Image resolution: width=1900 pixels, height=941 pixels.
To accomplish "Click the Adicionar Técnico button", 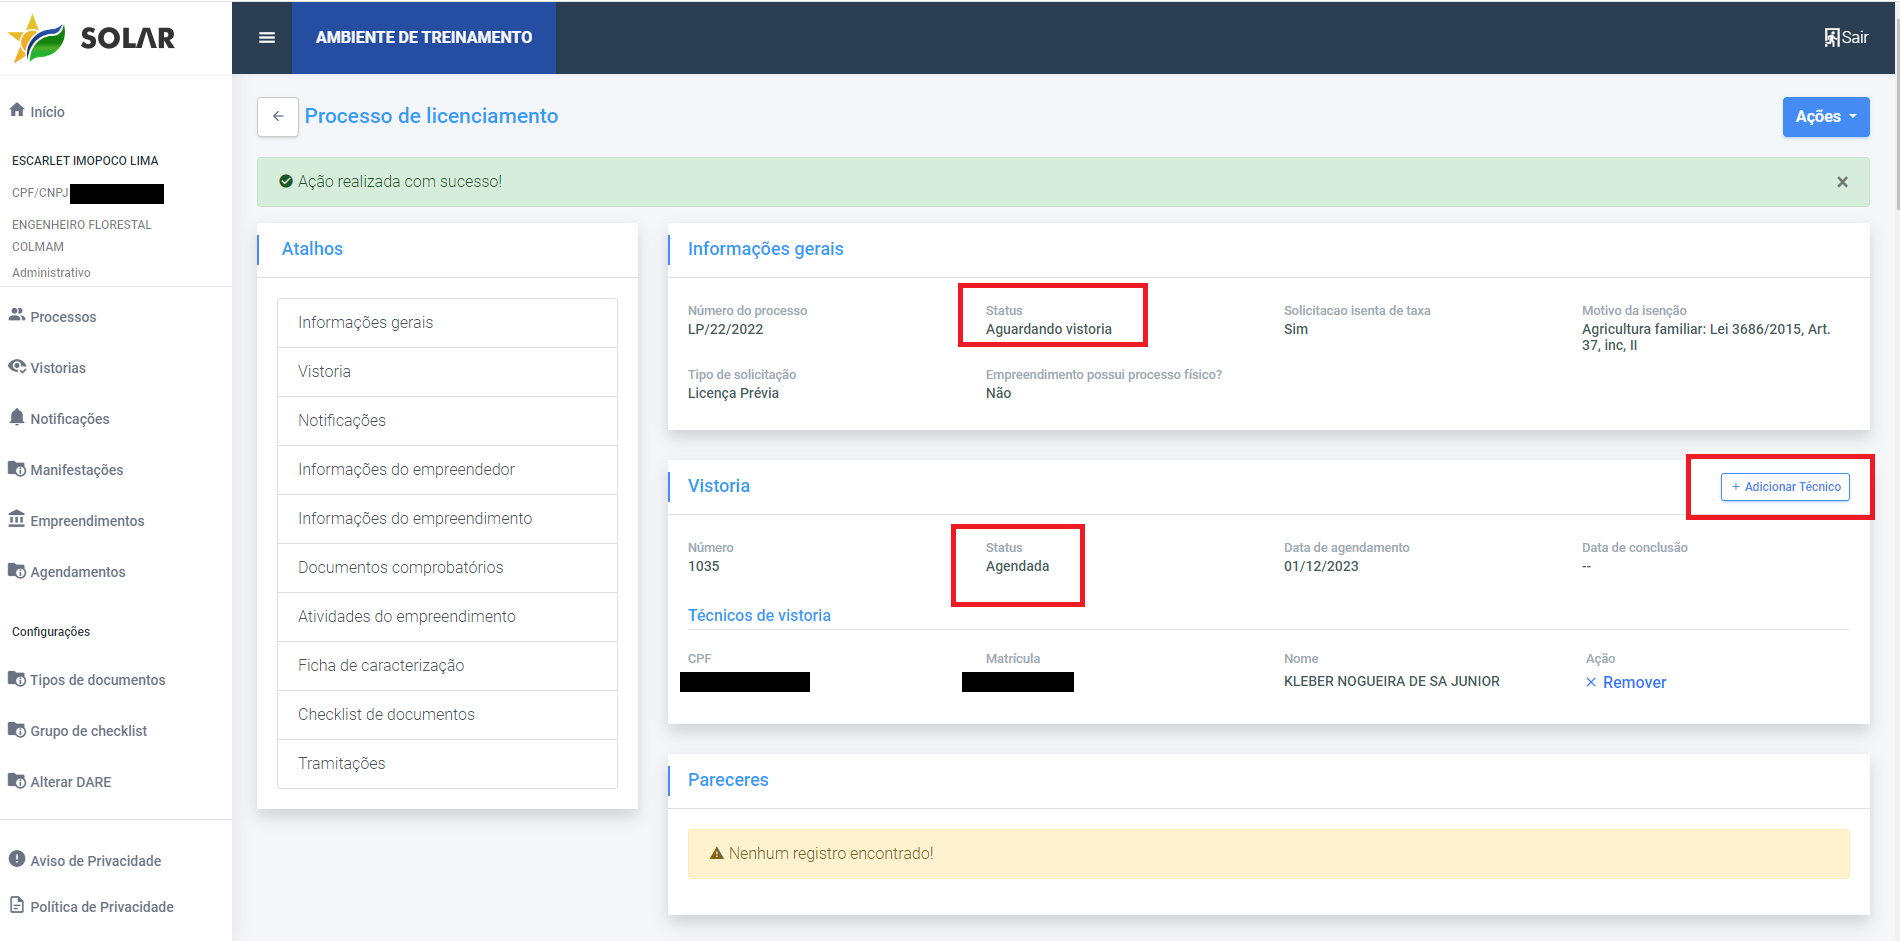I will (1785, 487).
